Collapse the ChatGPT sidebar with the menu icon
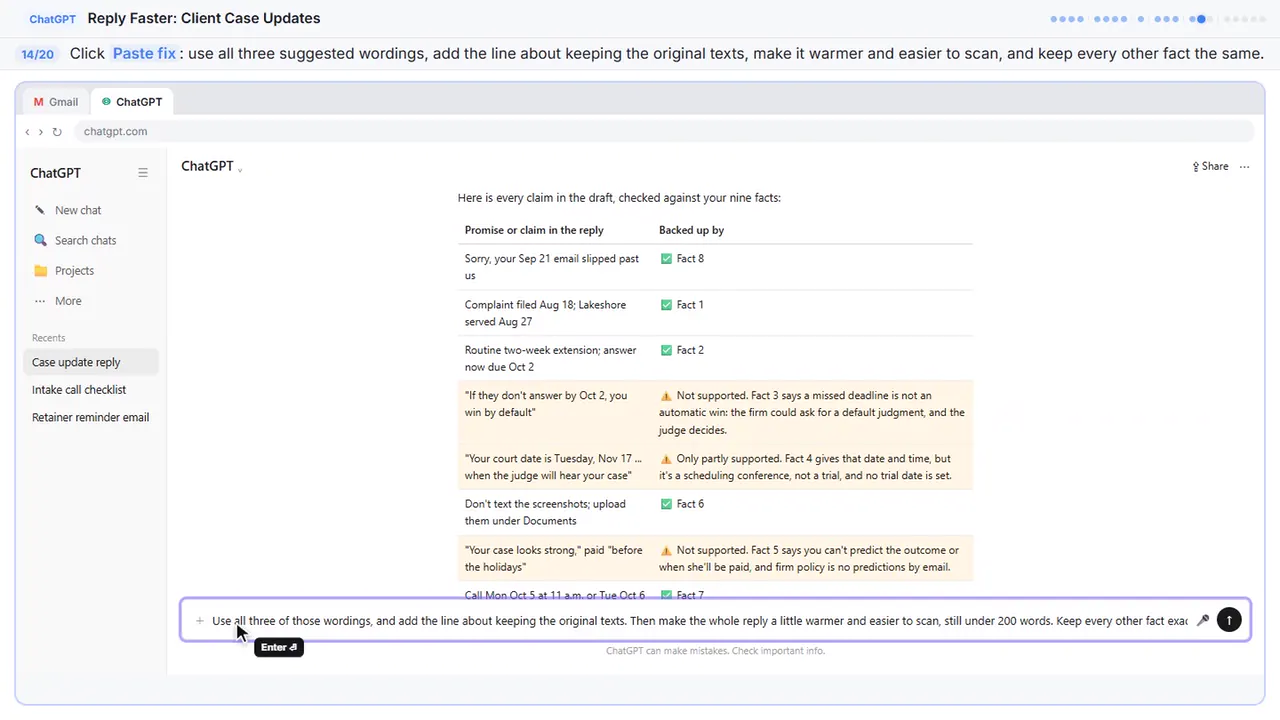This screenshot has width=1280, height=720. (143, 173)
